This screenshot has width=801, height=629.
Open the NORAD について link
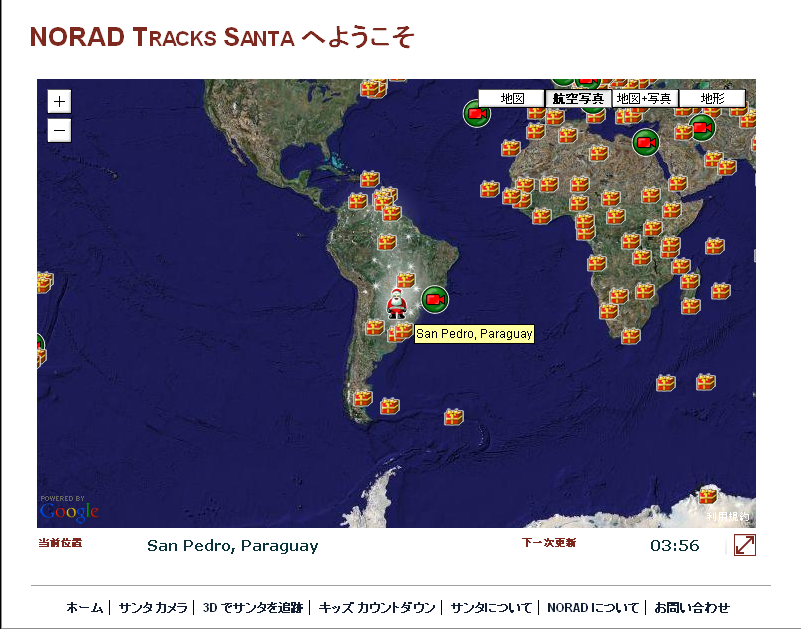(x=593, y=608)
